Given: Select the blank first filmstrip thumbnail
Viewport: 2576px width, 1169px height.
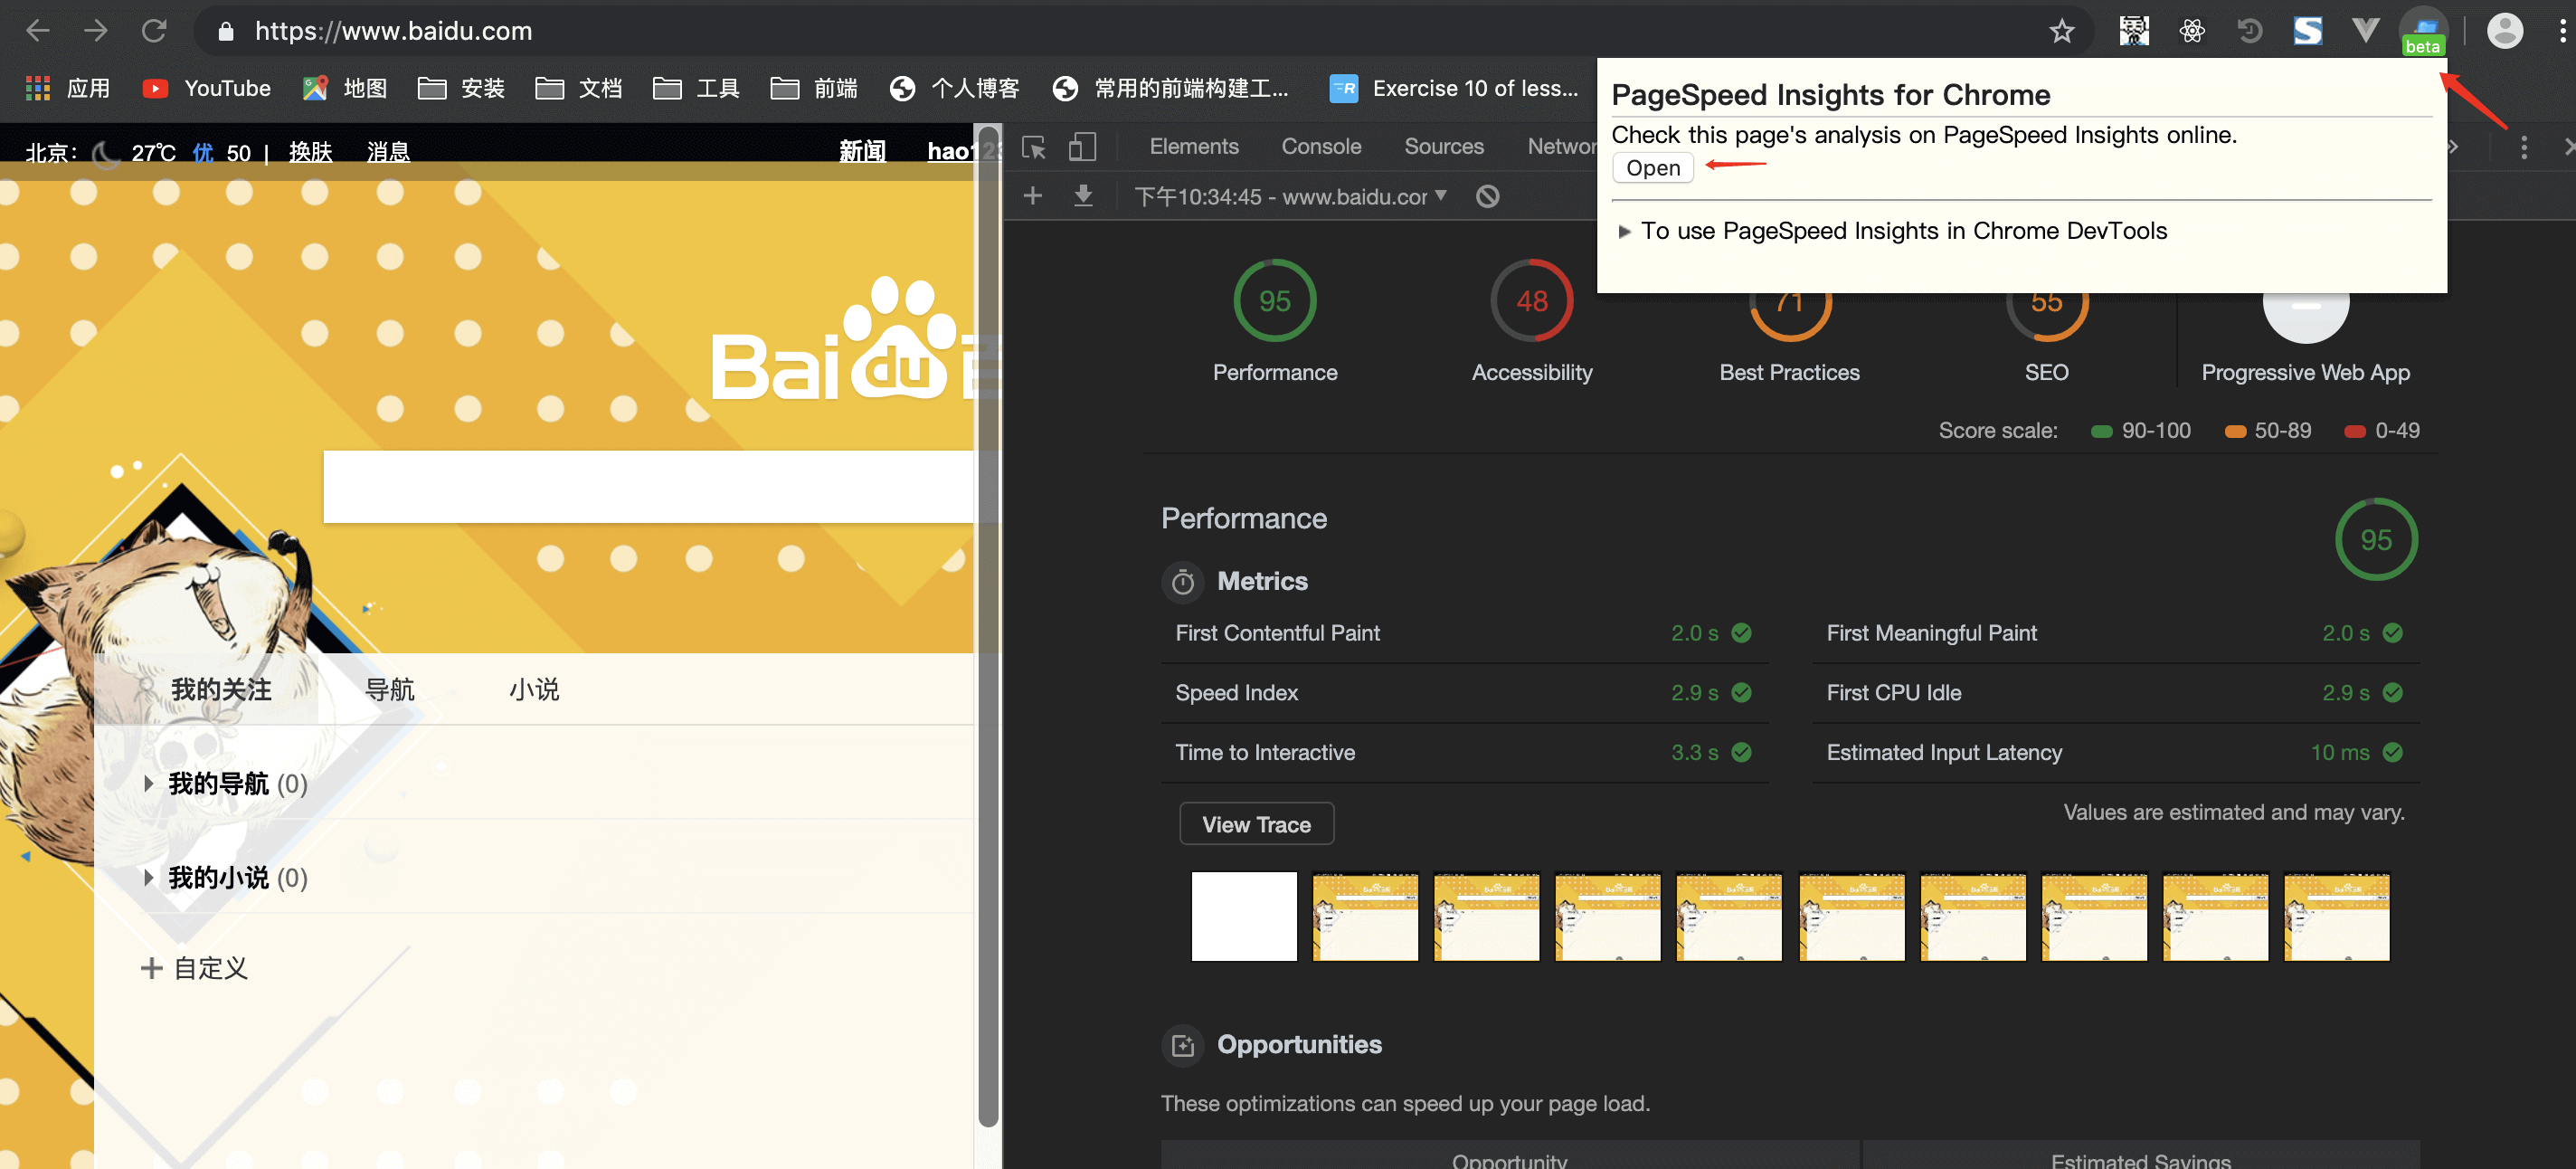Looking at the screenshot, I should click(1243, 916).
